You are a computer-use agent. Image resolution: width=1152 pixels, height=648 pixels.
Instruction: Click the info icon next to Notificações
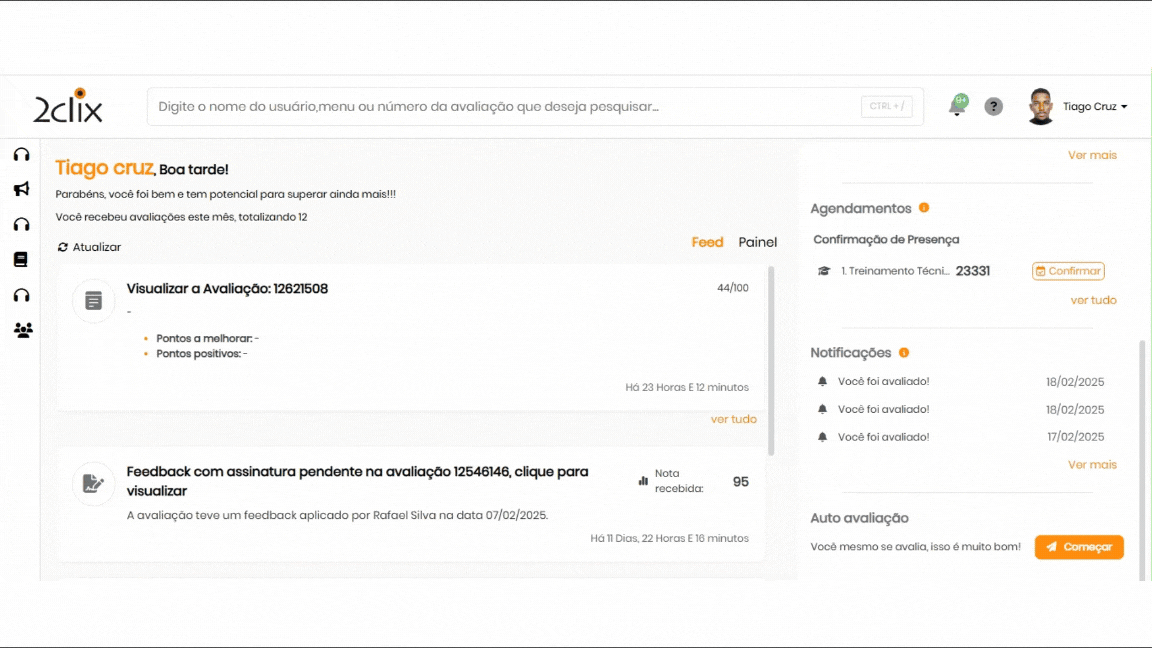[904, 352]
